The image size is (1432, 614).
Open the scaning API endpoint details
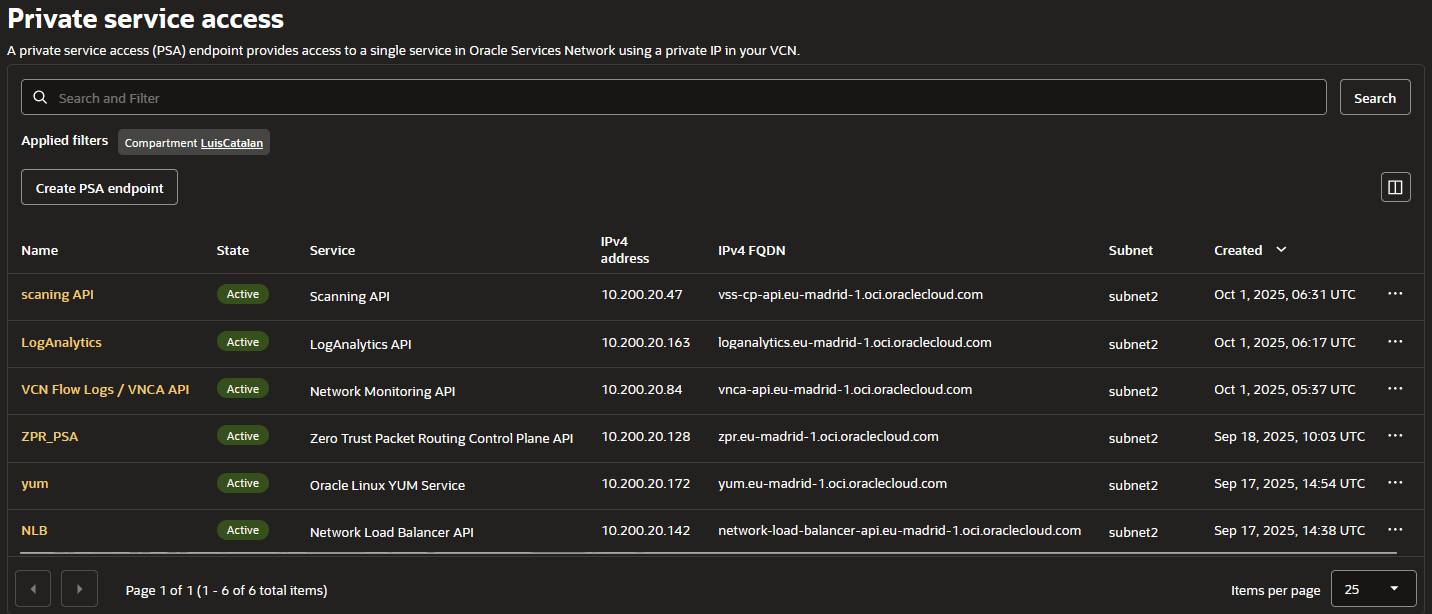57,294
